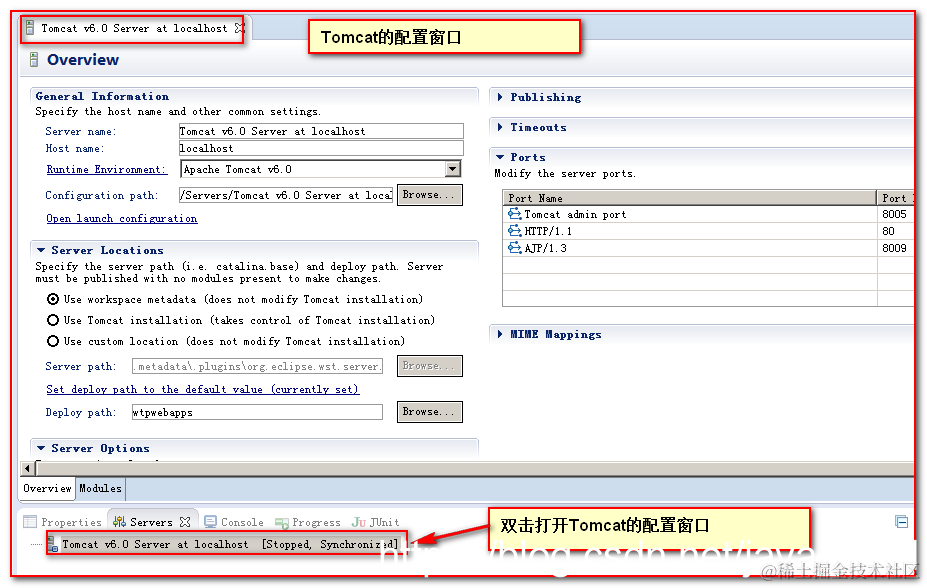Click the horizontal scrollbar left arrow
The height and width of the screenshot is (588, 927).
pos(27,469)
